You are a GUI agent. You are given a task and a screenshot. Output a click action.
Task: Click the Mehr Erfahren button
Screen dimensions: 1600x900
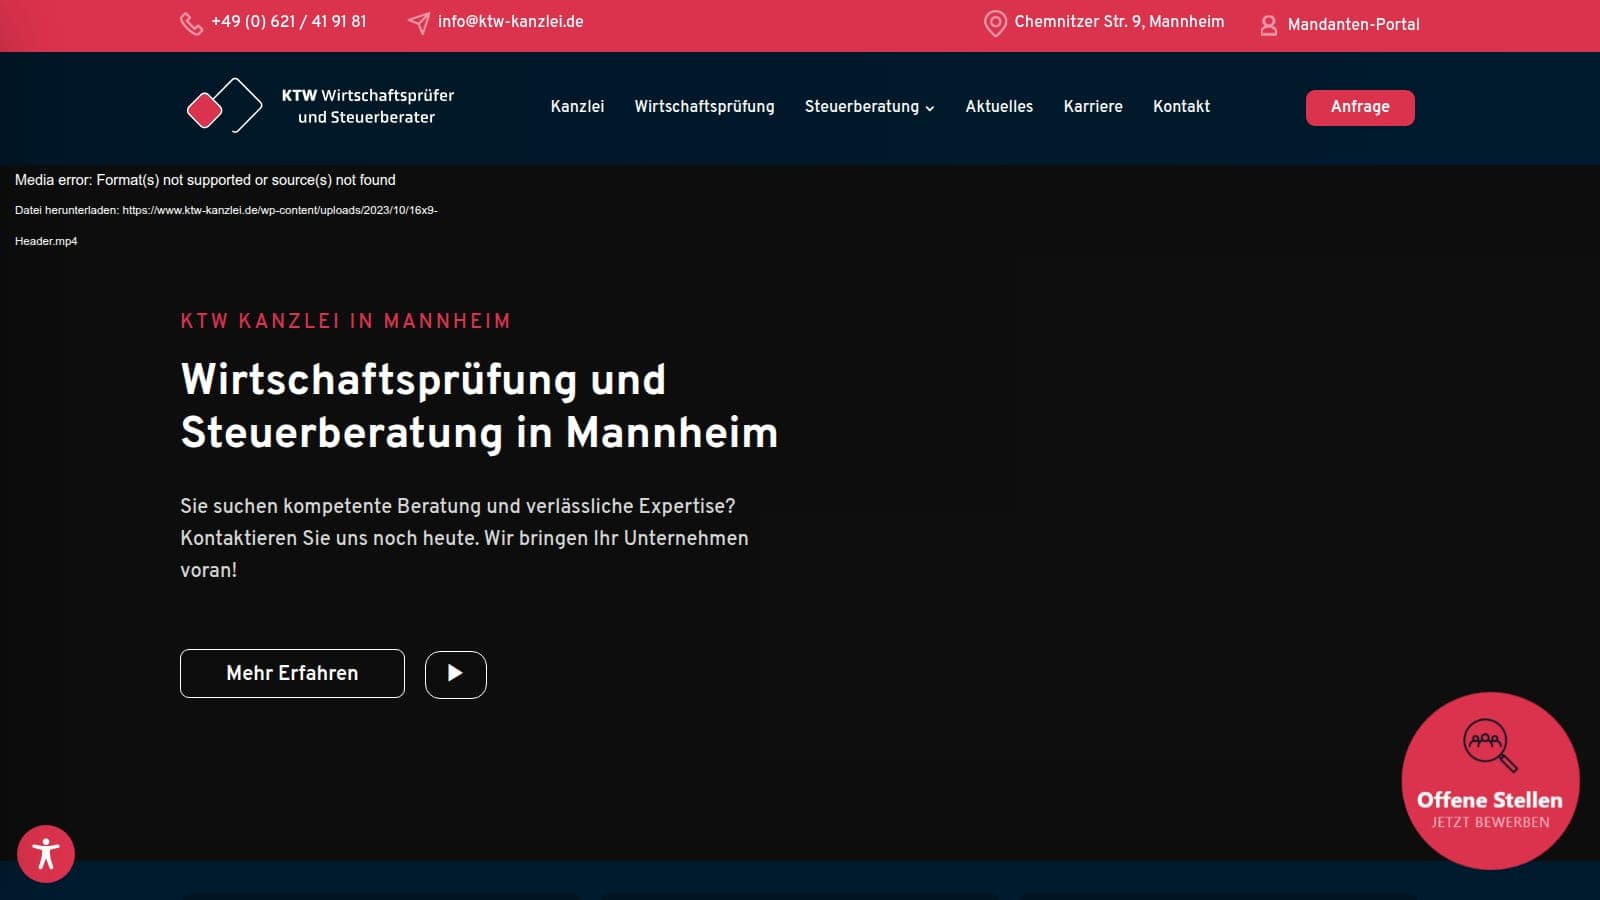(x=292, y=673)
